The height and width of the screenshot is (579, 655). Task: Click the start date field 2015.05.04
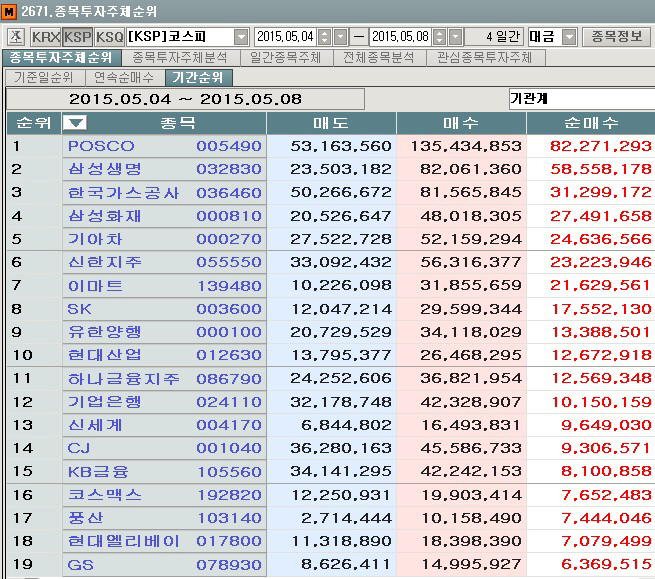tap(285, 37)
